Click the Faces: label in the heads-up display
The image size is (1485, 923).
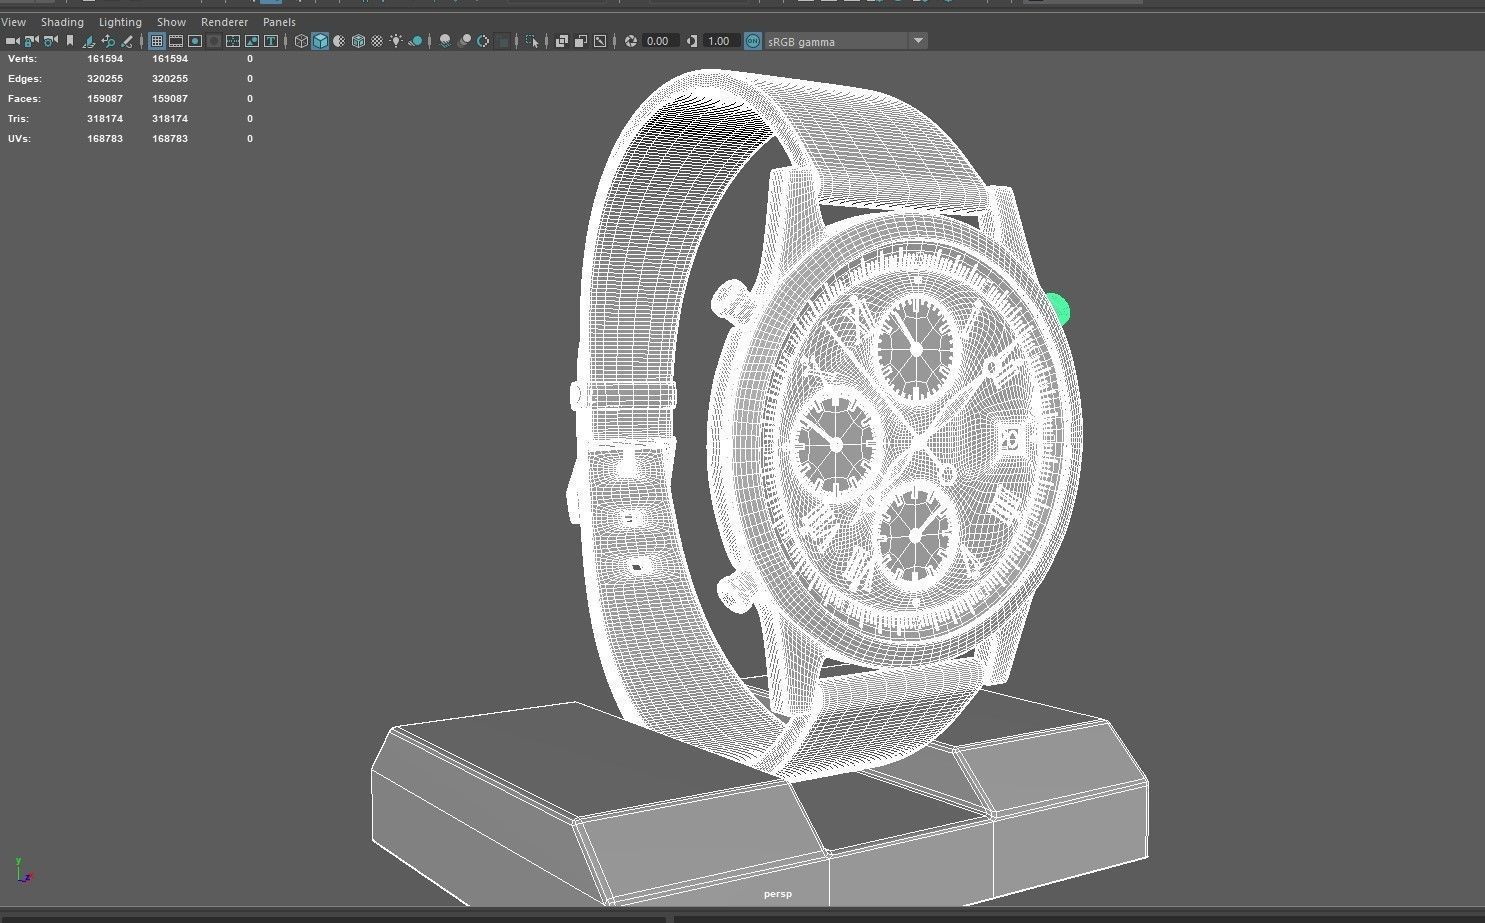click(x=24, y=99)
